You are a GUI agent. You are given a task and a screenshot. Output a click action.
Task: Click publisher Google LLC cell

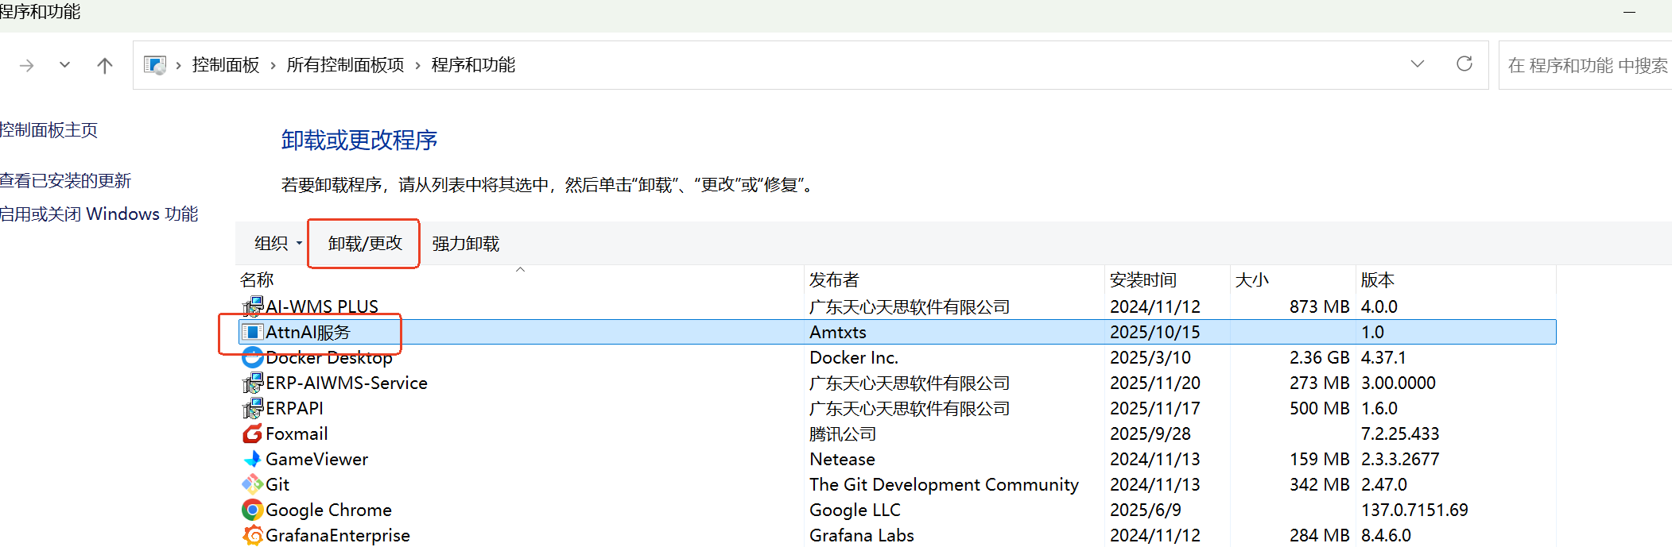[855, 510]
